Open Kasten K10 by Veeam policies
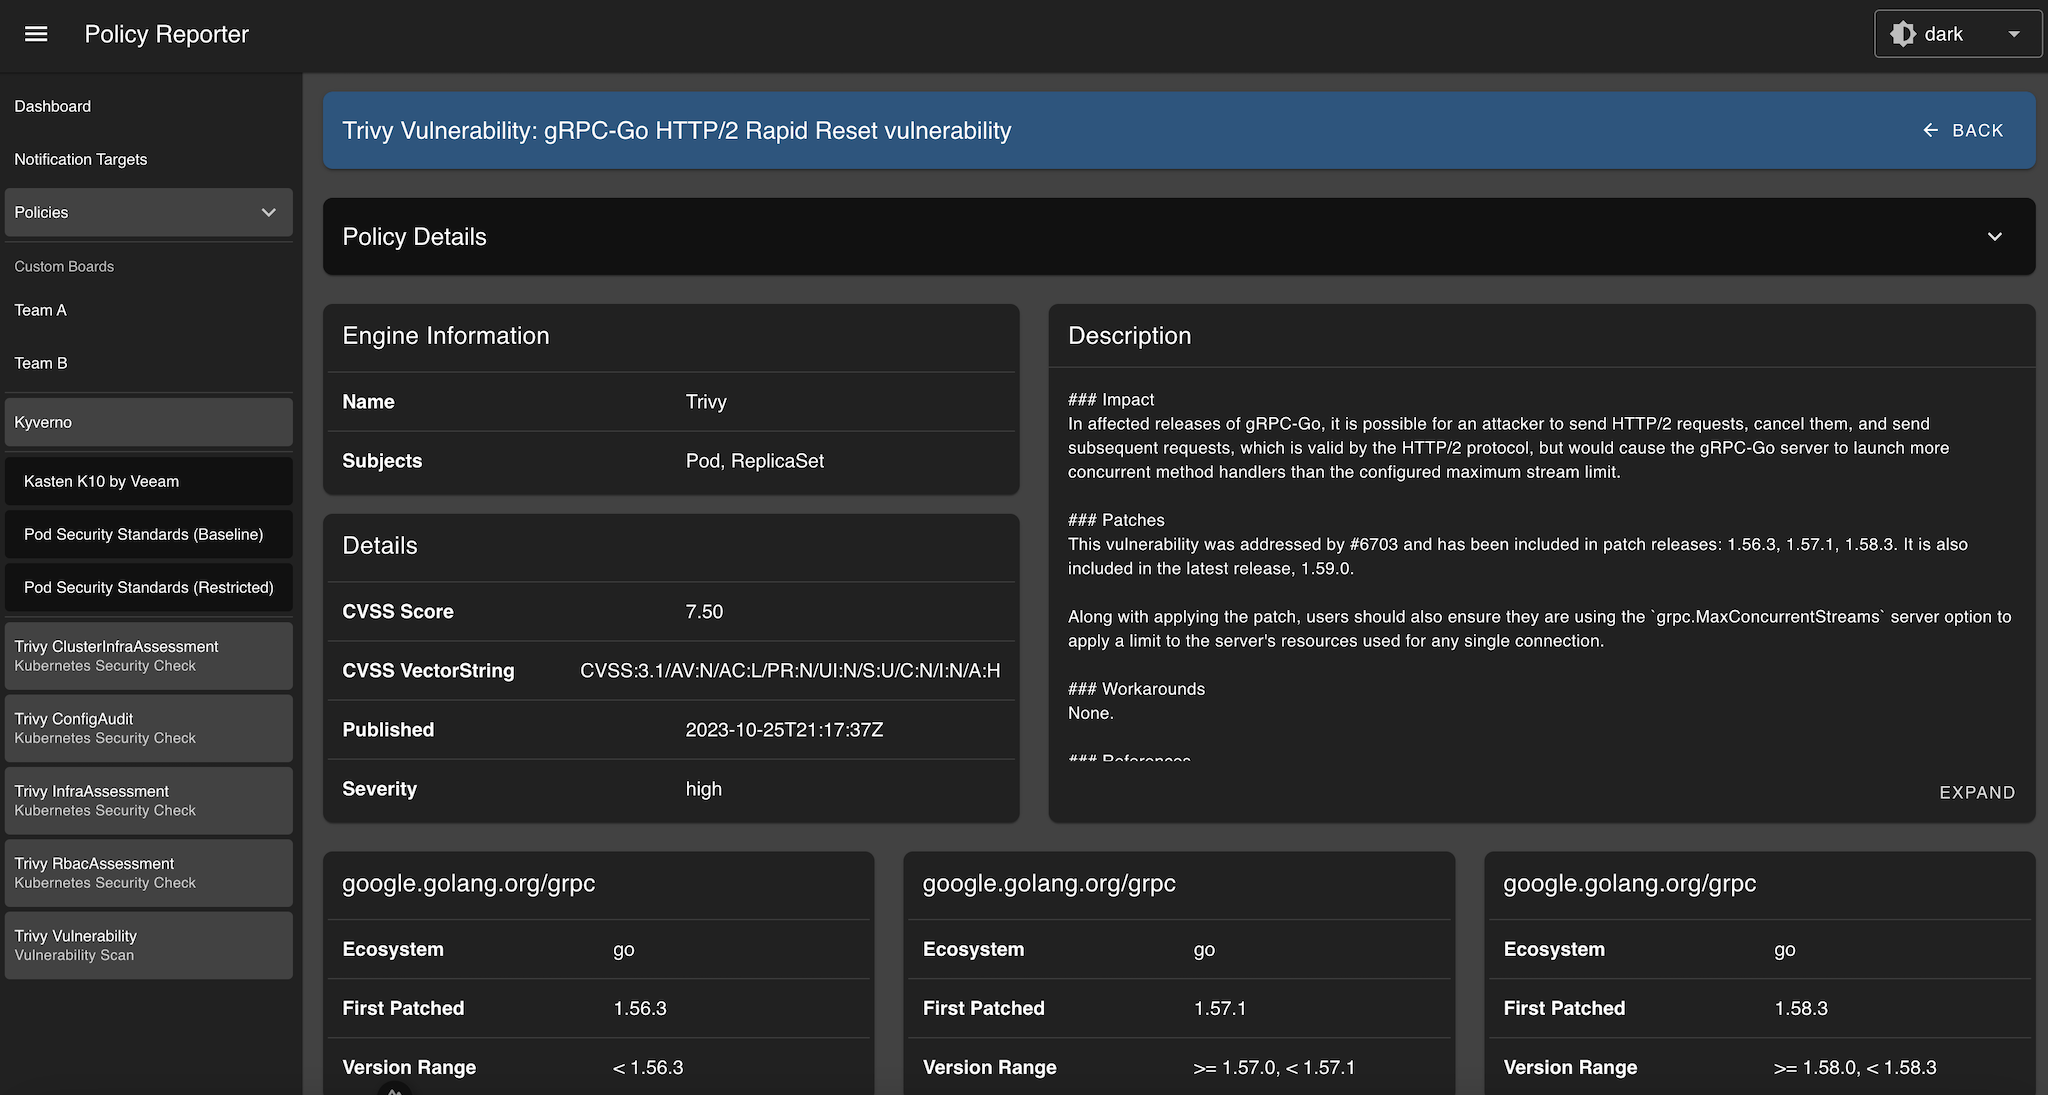Viewport: 2048px width, 1095px height. [148, 481]
